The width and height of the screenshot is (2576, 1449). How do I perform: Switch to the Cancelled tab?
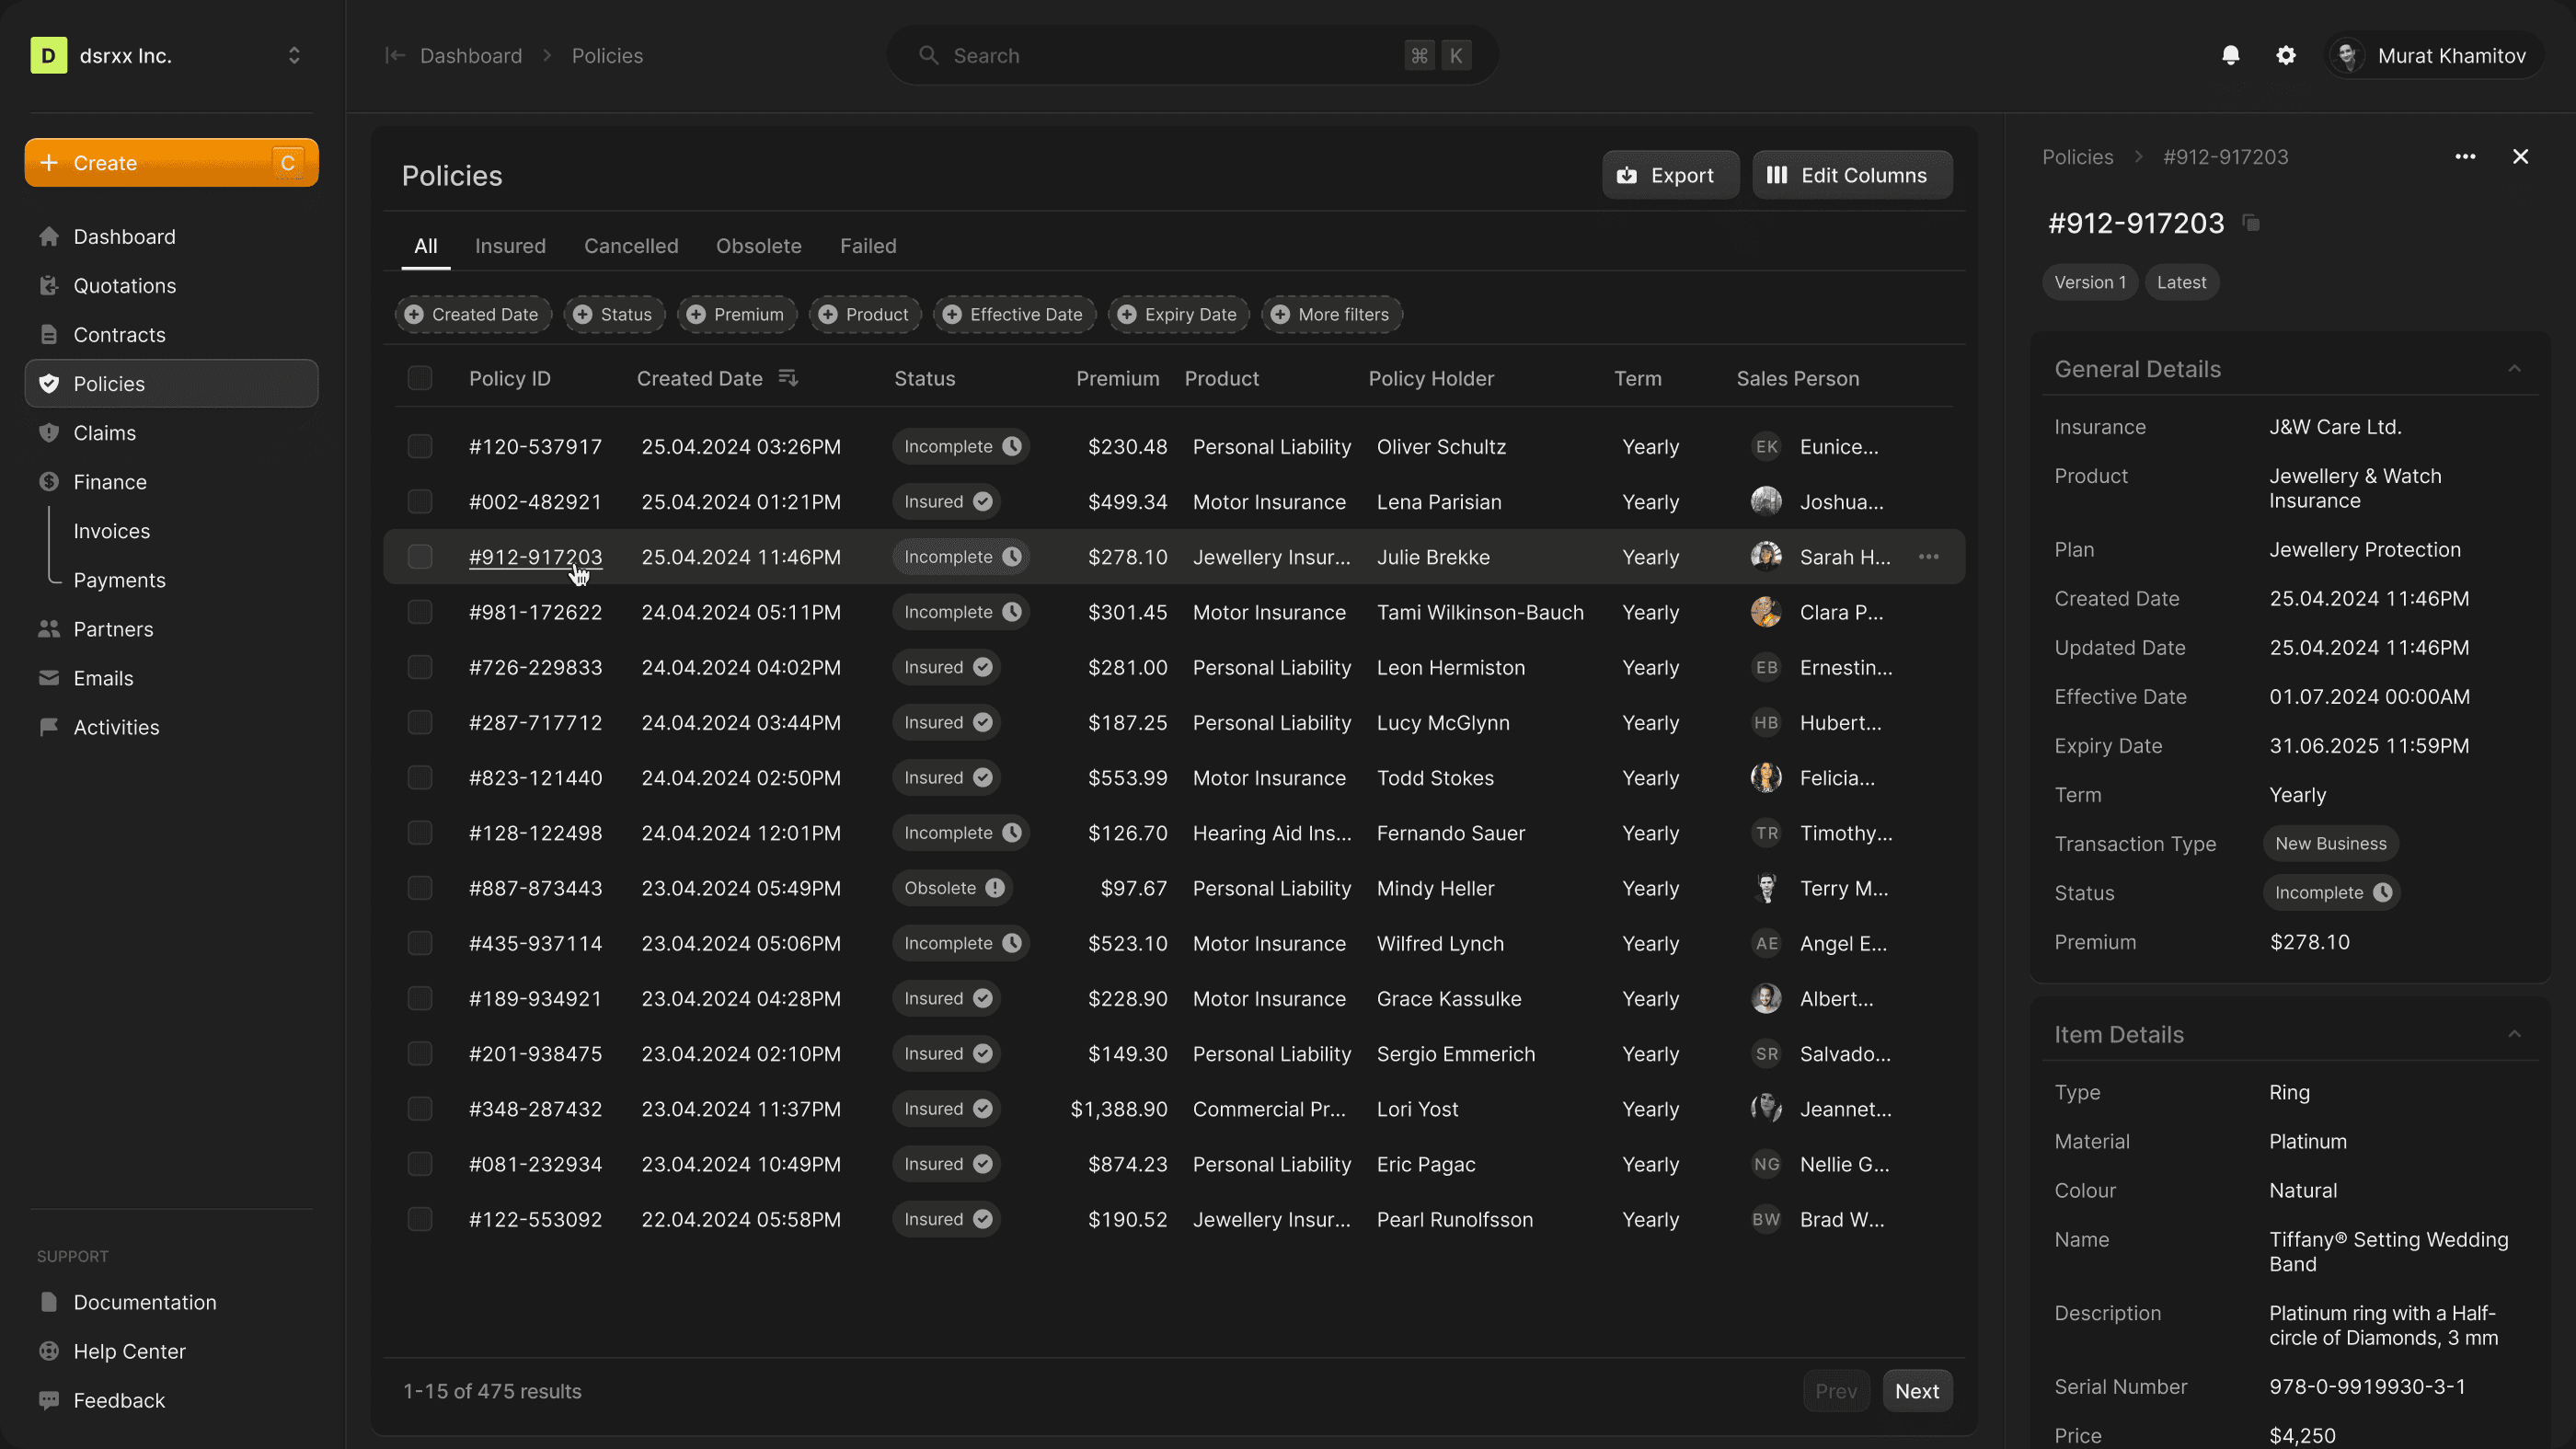[631, 246]
